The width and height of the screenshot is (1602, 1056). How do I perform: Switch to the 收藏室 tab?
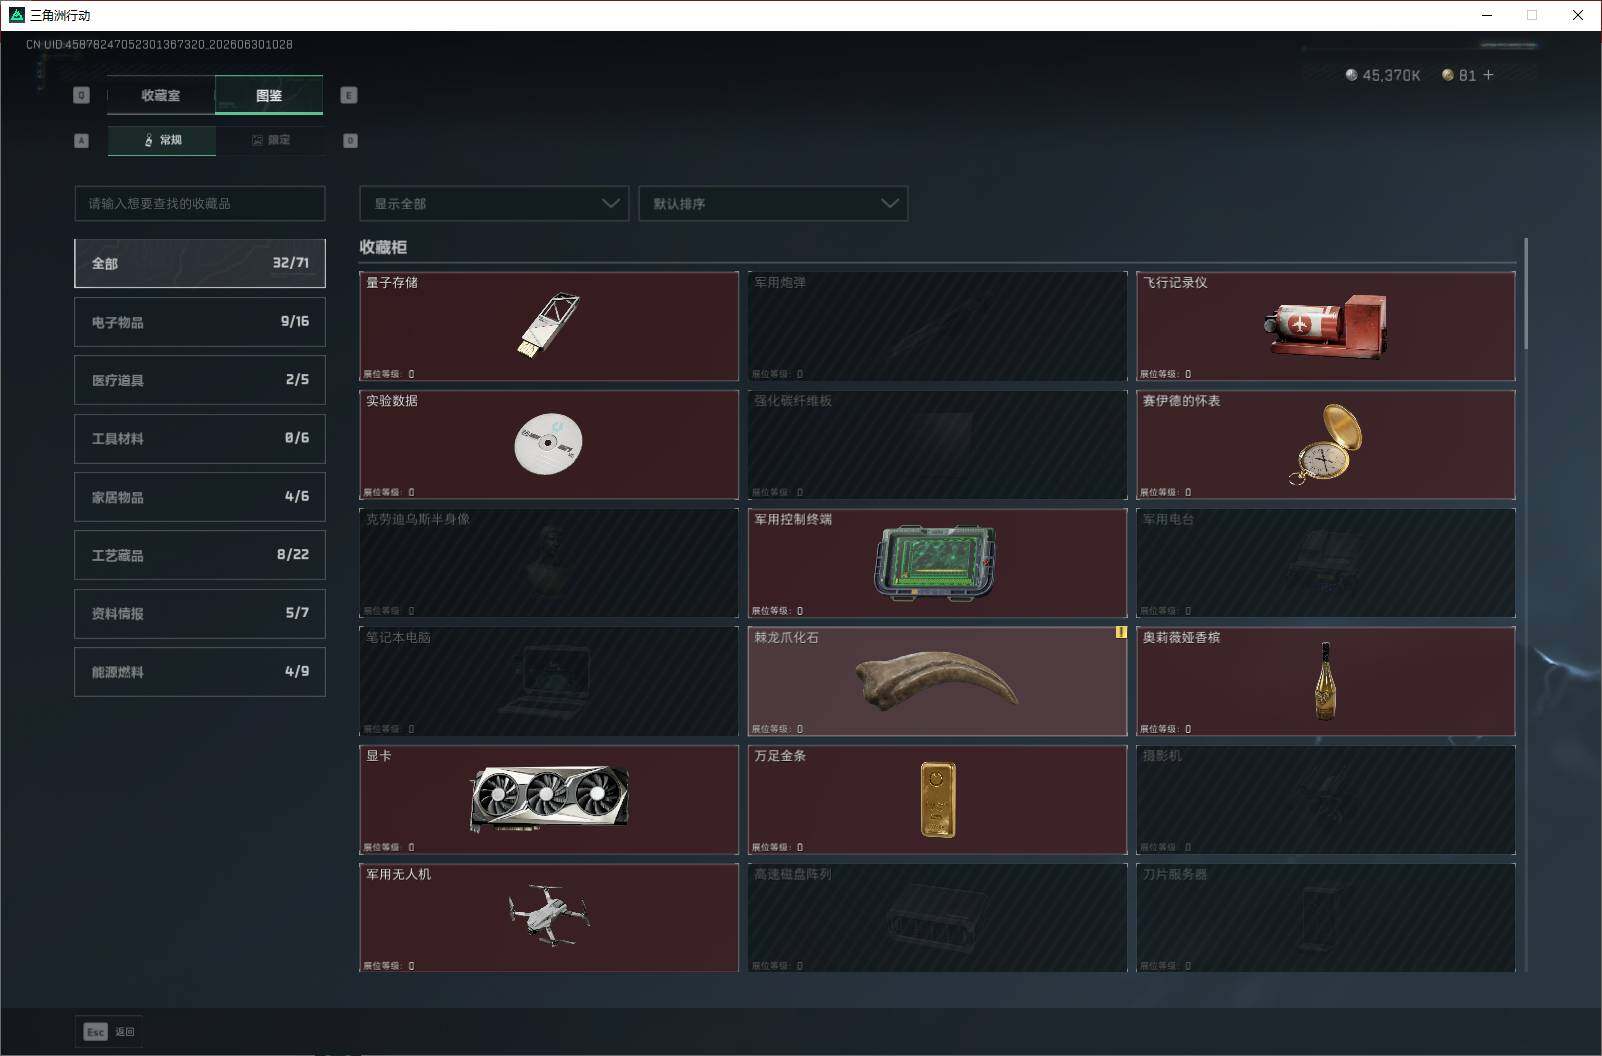[160, 95]
